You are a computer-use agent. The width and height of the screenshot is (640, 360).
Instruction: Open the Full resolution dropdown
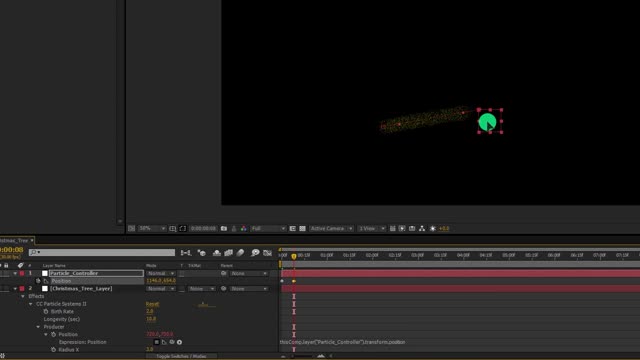point(268,229)
